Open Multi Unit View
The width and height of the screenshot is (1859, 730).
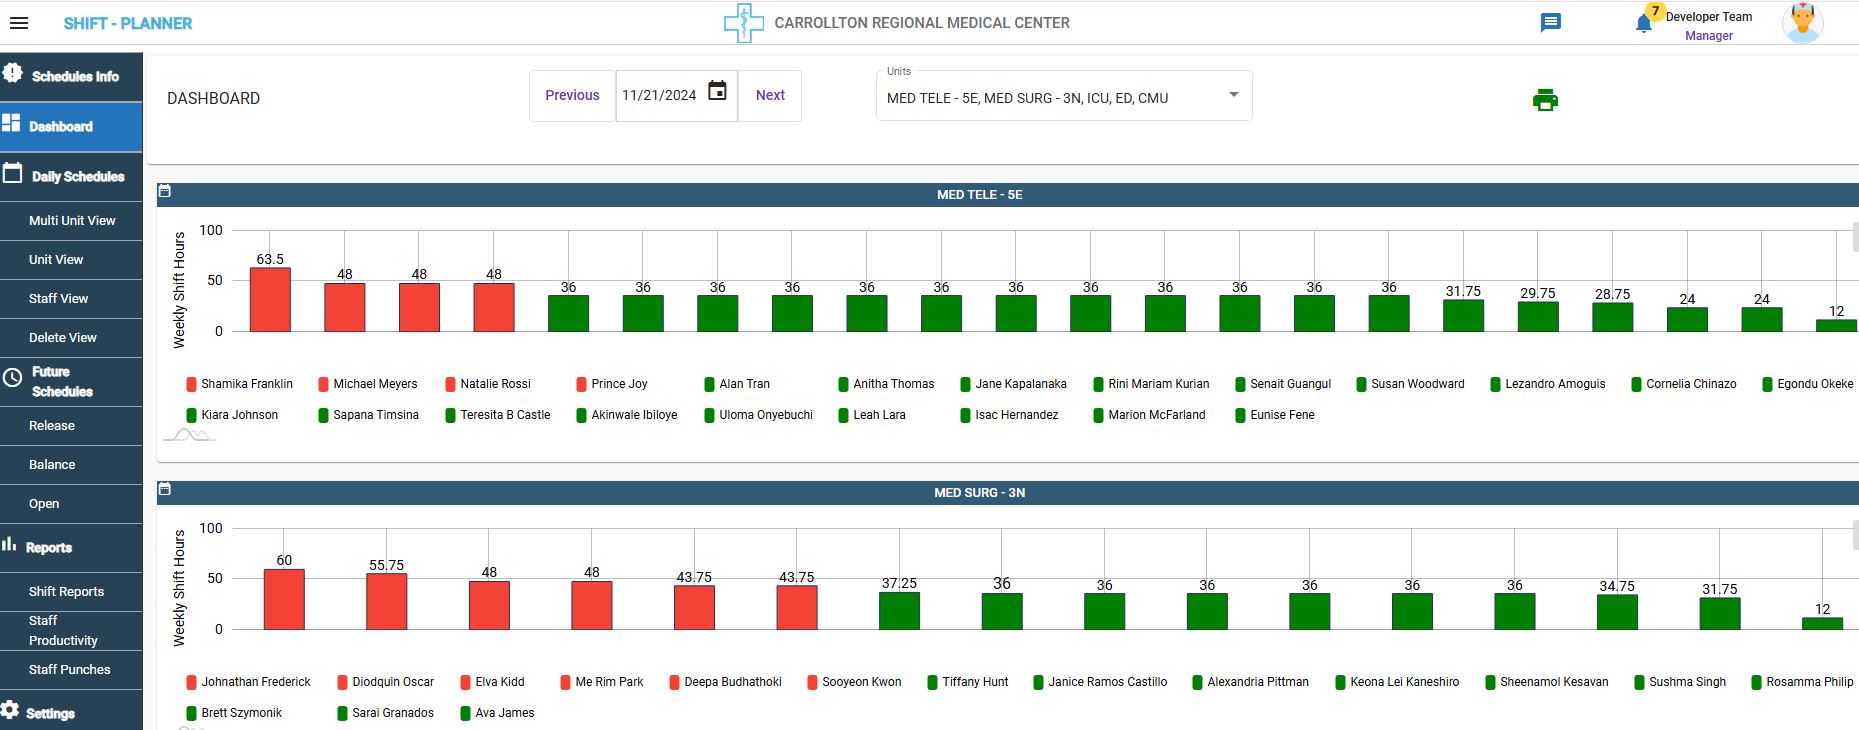[72, 220]
